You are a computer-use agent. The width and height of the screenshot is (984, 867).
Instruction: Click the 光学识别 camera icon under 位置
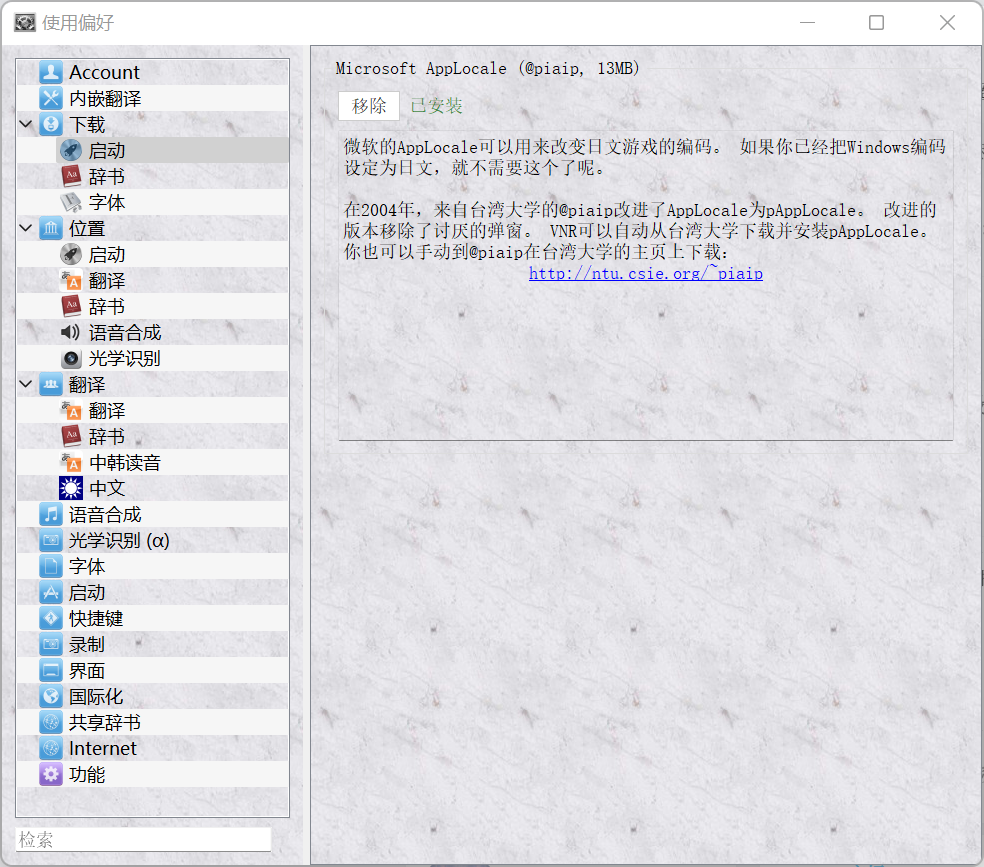pyautogui.click(x=71, y=358)
